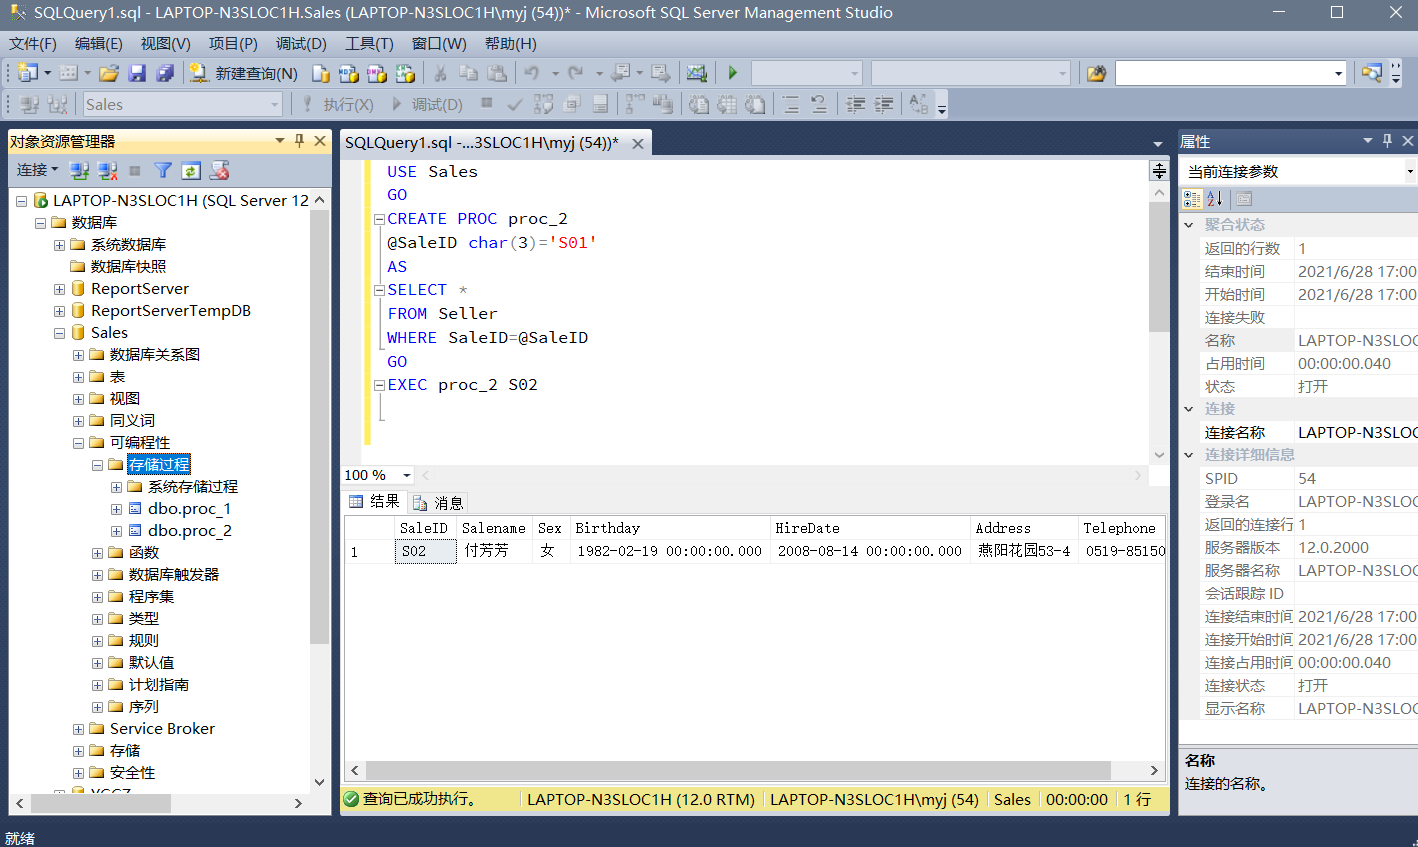Click the green Start play arrow
The width and height of the screenshot is (1418, 847).
[x=733, y=73]
